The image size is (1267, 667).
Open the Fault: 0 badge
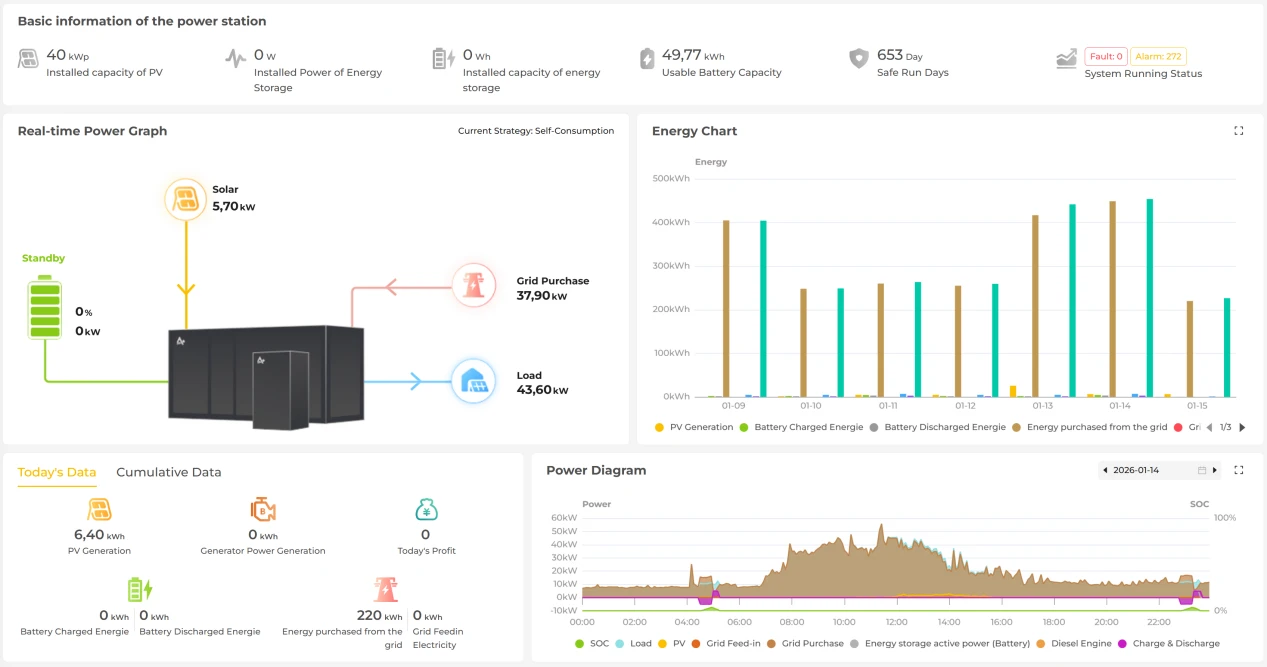click(x=1106, y=57)
